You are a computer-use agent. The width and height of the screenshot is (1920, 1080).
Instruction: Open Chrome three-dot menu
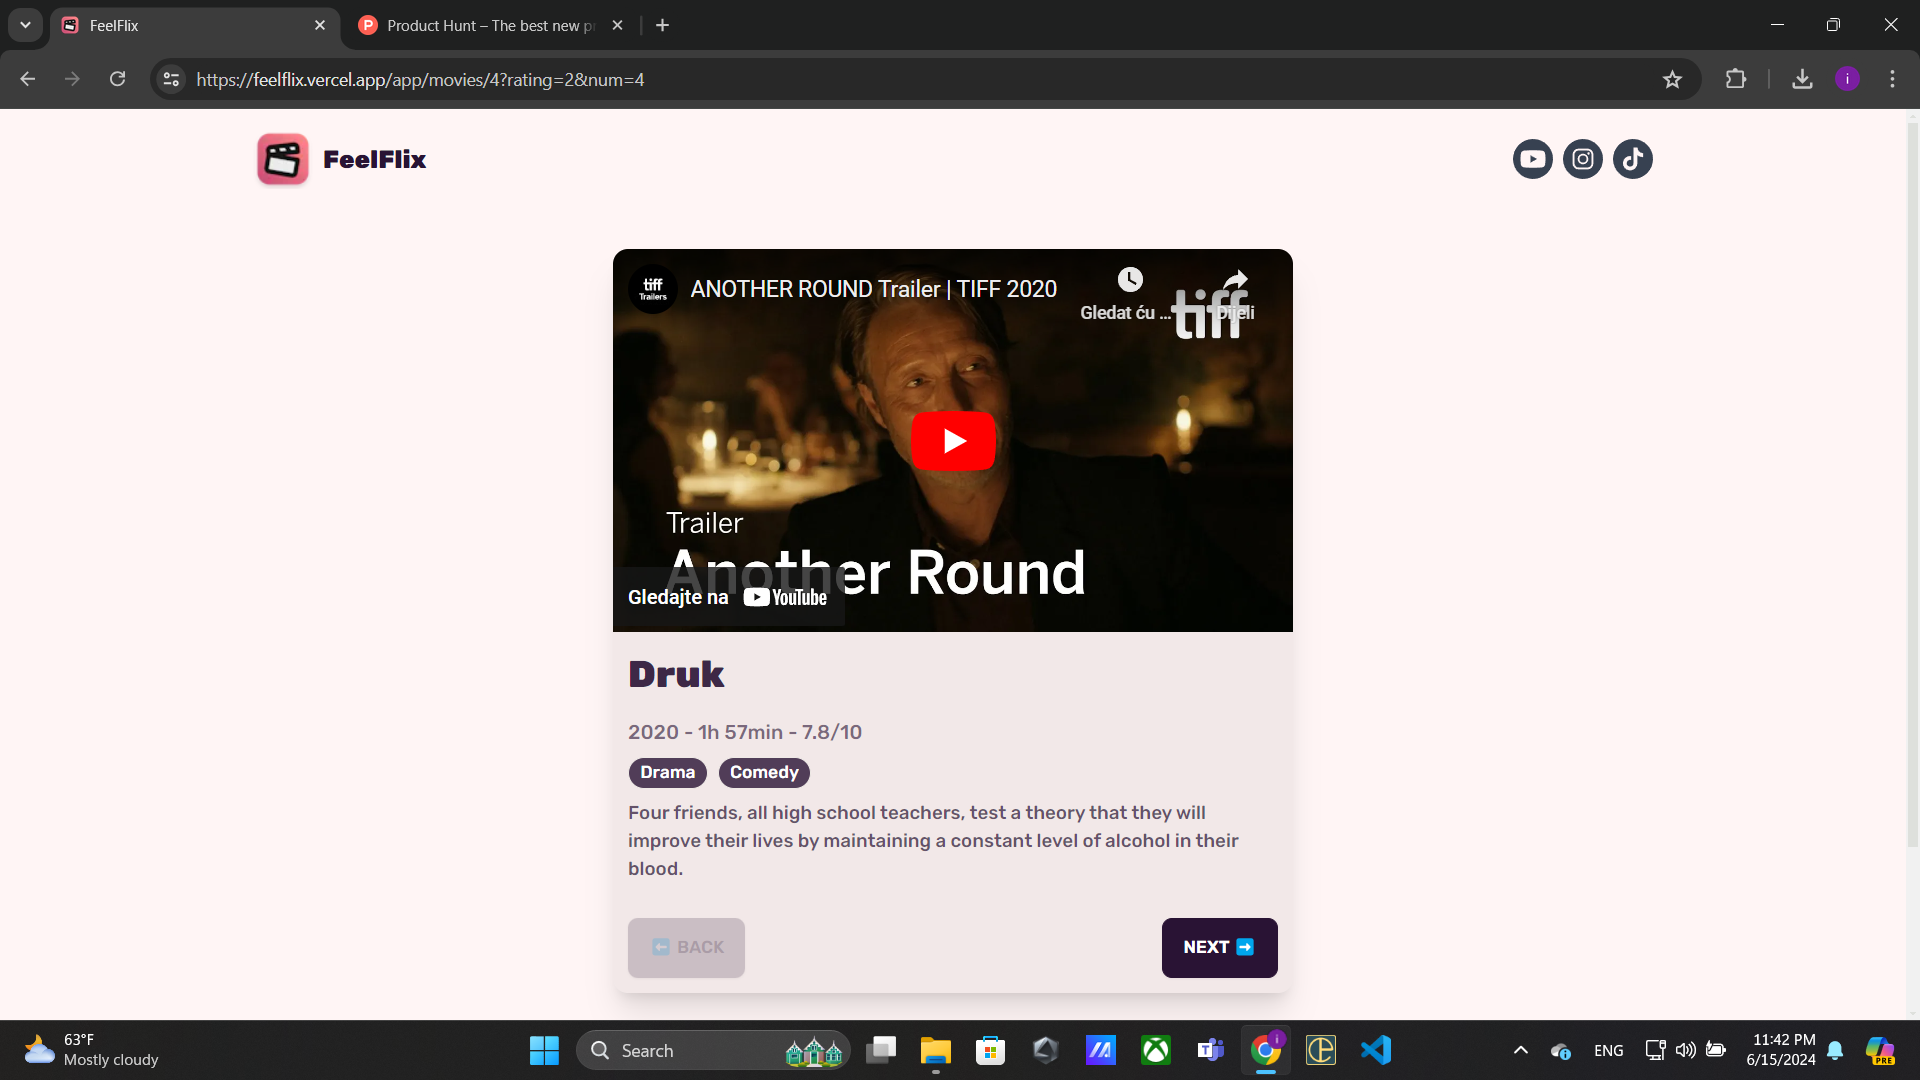(1892, 79)
